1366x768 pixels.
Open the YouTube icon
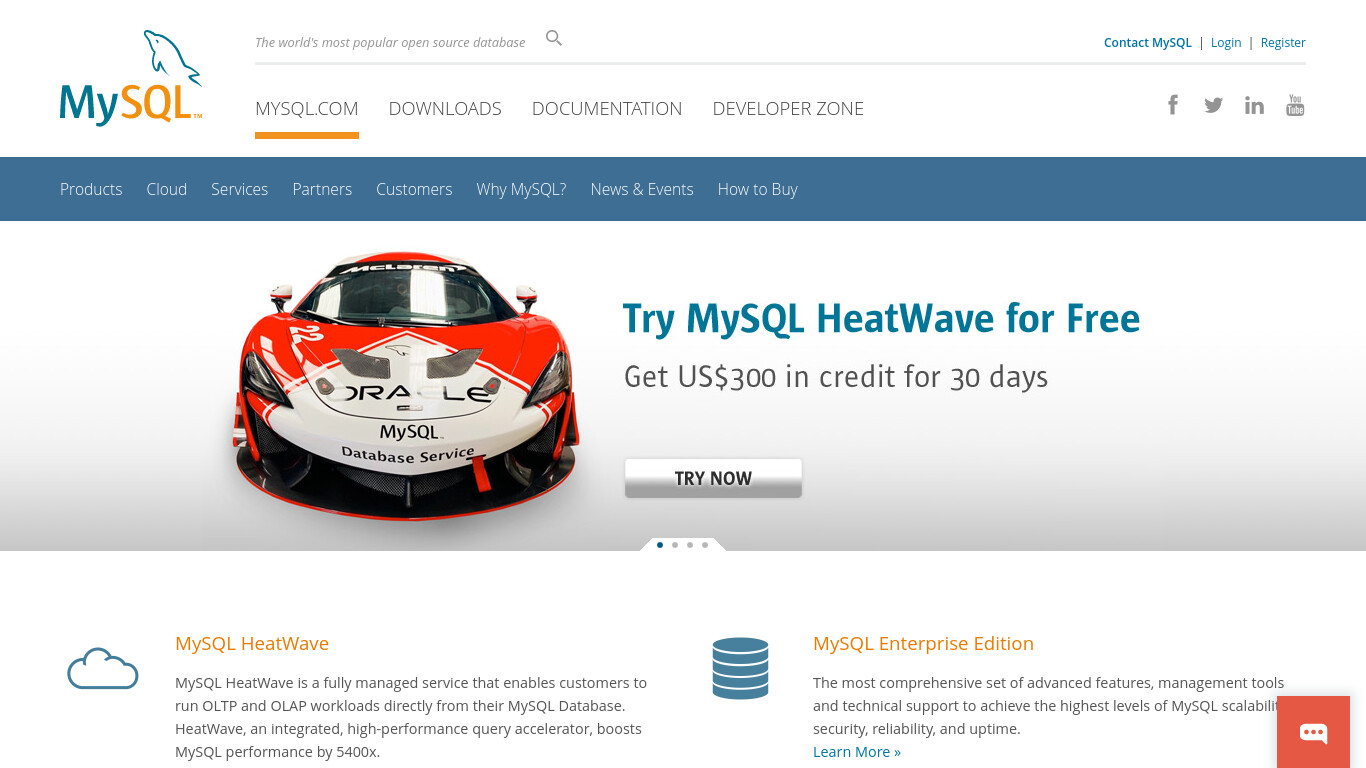1295,105
